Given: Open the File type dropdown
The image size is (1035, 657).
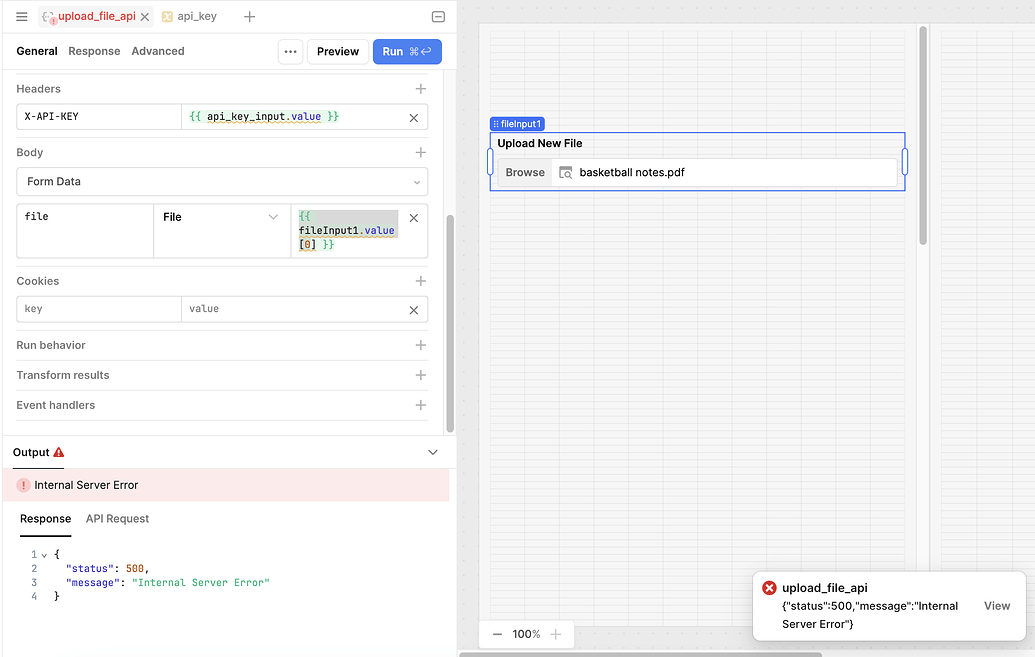Looking at the screenshot, I should [x=222, y=217].
